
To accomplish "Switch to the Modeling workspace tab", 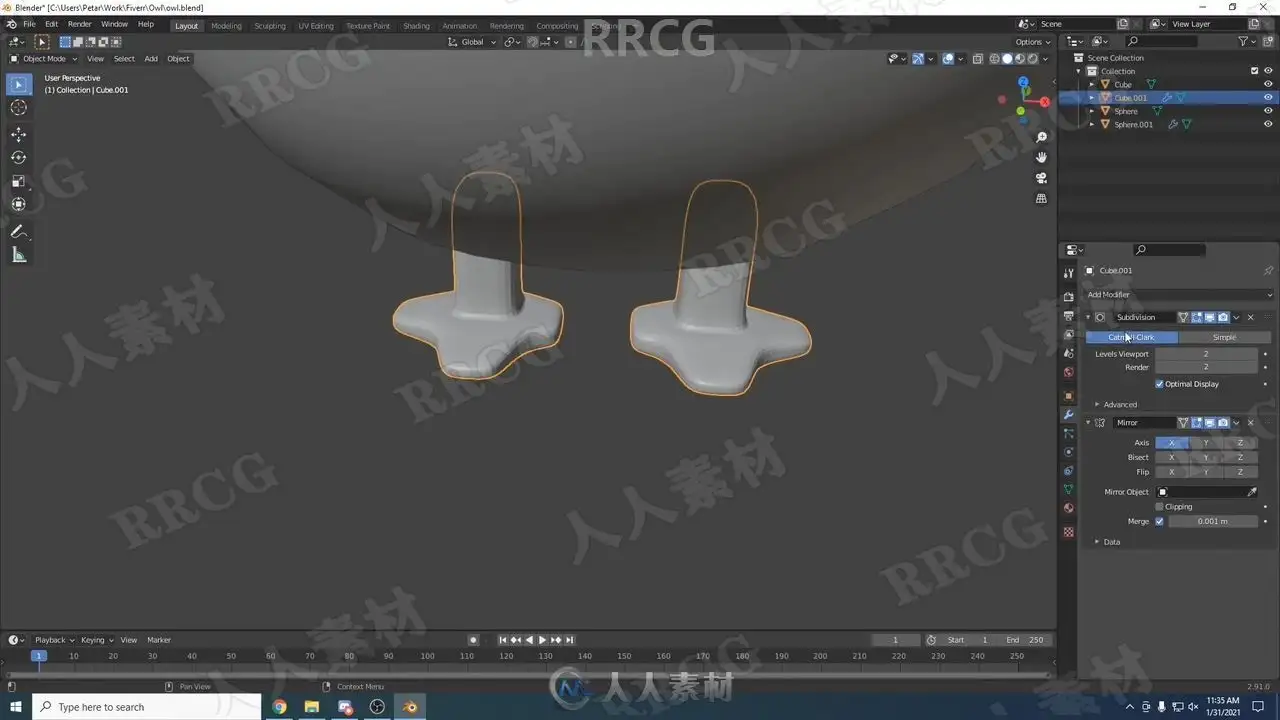I will pos(226,26).
